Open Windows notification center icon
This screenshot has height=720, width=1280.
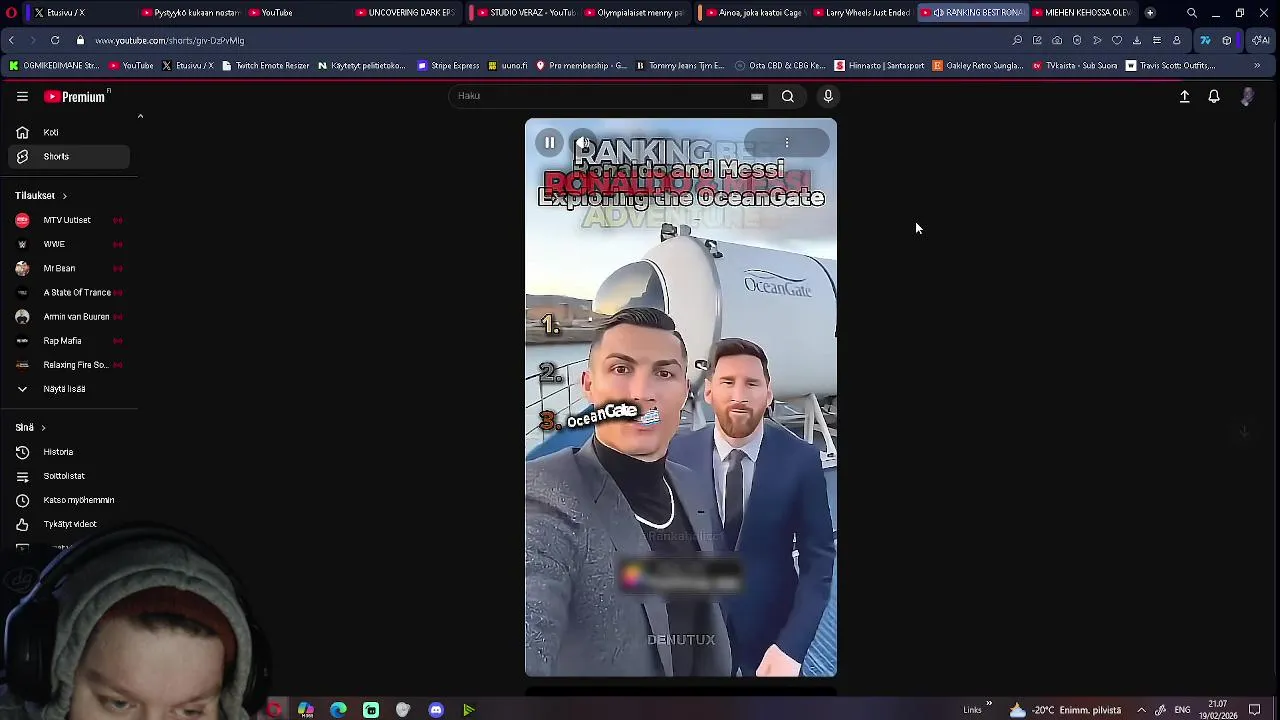point(1255,710)
